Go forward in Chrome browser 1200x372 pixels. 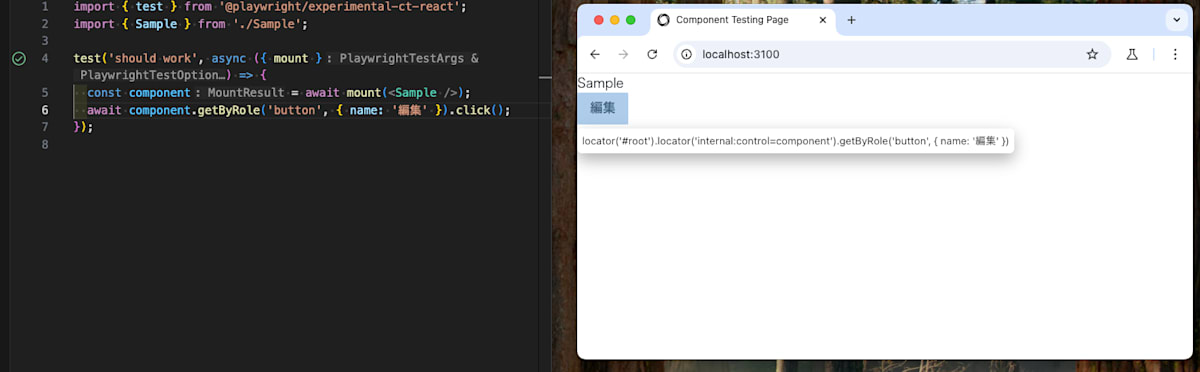pos(623,54)
